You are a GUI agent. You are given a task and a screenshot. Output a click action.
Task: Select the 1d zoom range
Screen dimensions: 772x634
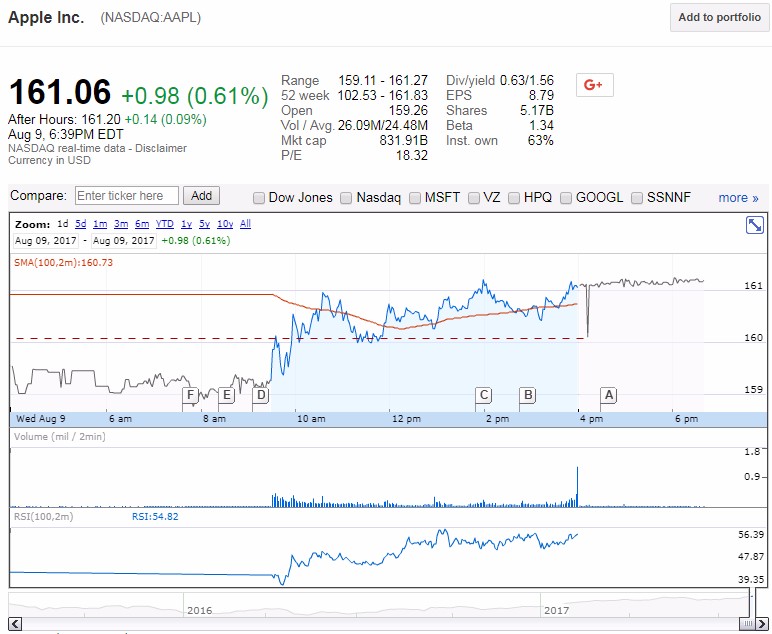click(63, 224)
